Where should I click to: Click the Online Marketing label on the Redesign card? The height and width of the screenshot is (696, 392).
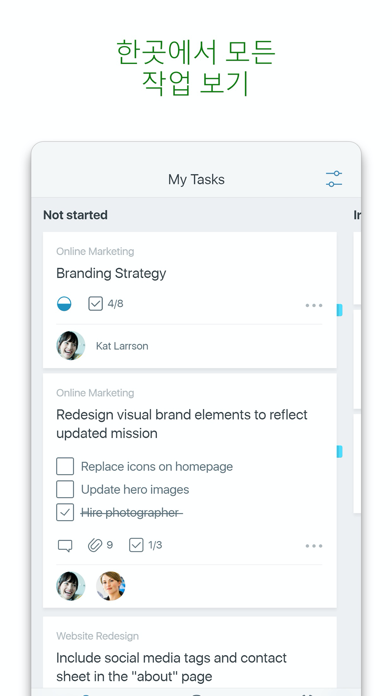pyautogui.click(x=95, y=393)
